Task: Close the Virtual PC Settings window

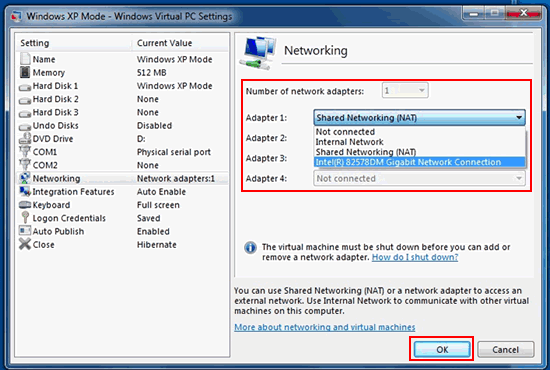Action: tap(523, 14)
